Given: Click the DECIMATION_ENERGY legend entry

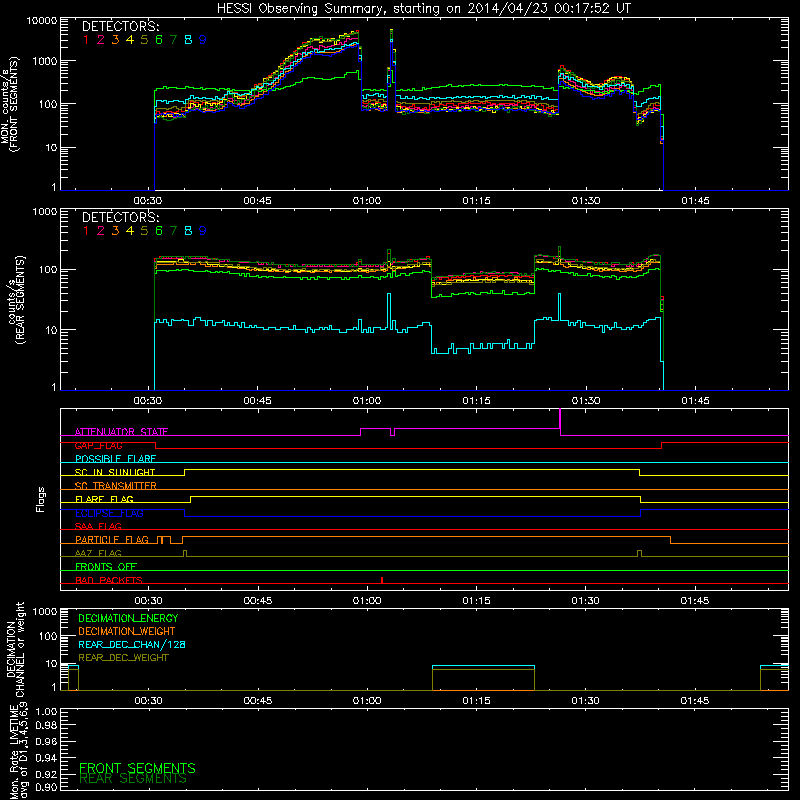Looking at the screenshot, I should pyautogui.click(x=128, y=618).
